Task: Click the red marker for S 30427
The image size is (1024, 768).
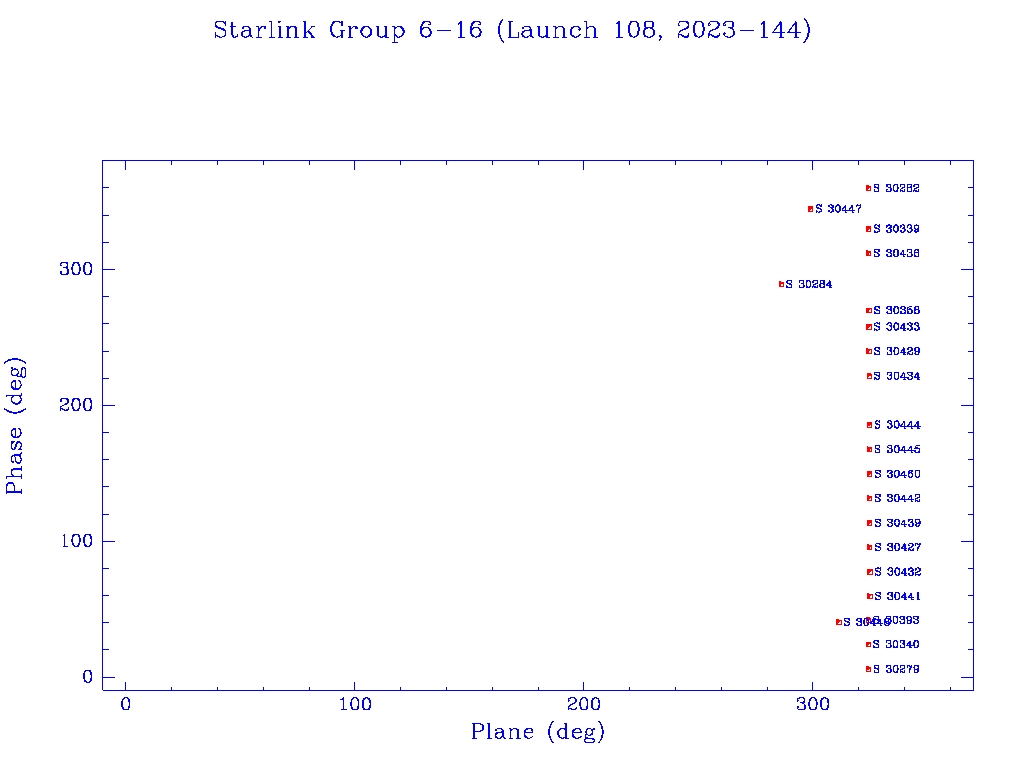Action: click(x=869, y=547)
